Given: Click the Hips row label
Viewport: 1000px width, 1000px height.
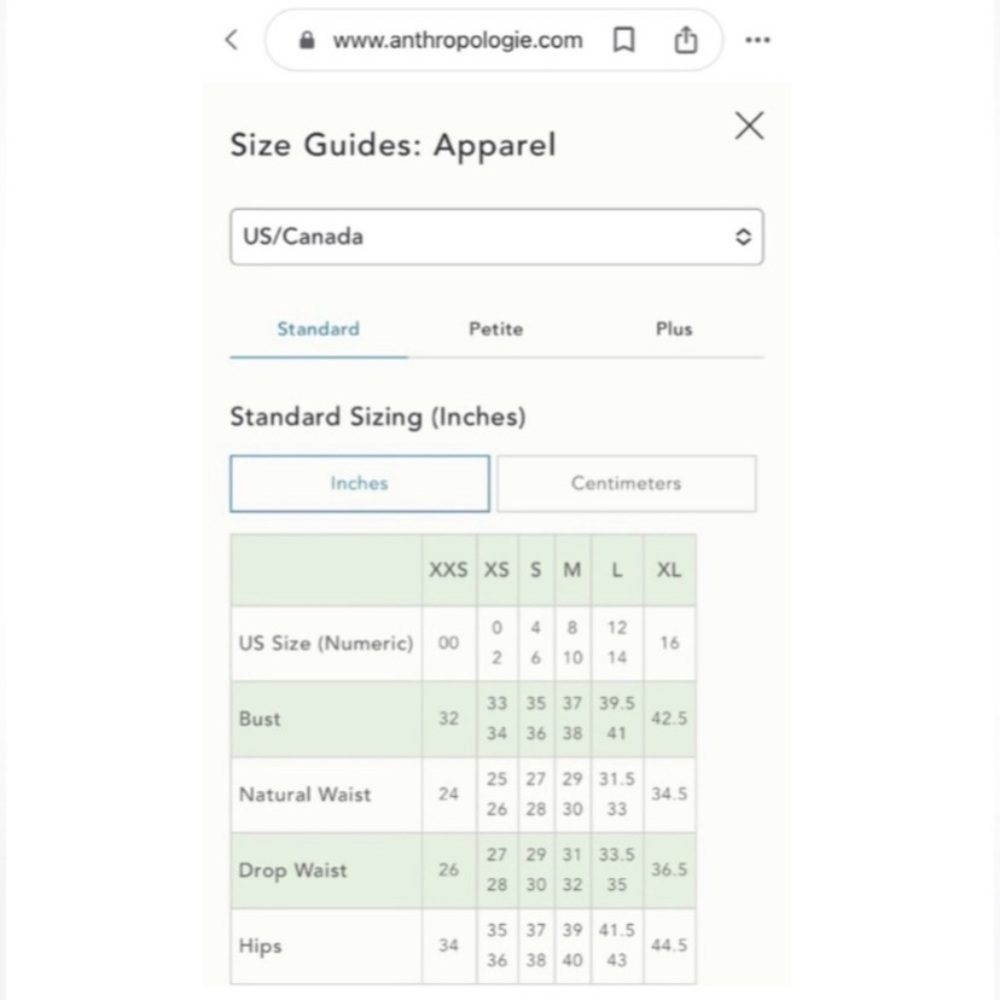Looking at the screenshot, I should (260, 946).
